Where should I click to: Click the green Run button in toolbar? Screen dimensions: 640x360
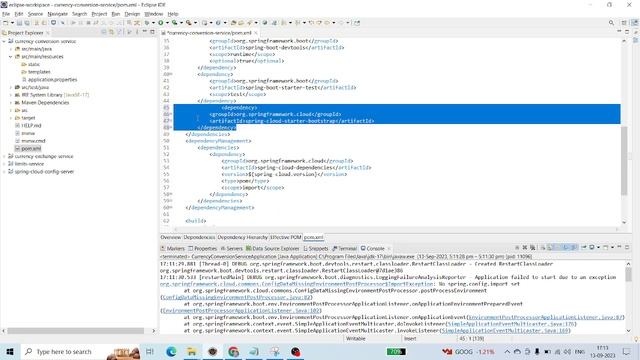[x=161, y=23]
